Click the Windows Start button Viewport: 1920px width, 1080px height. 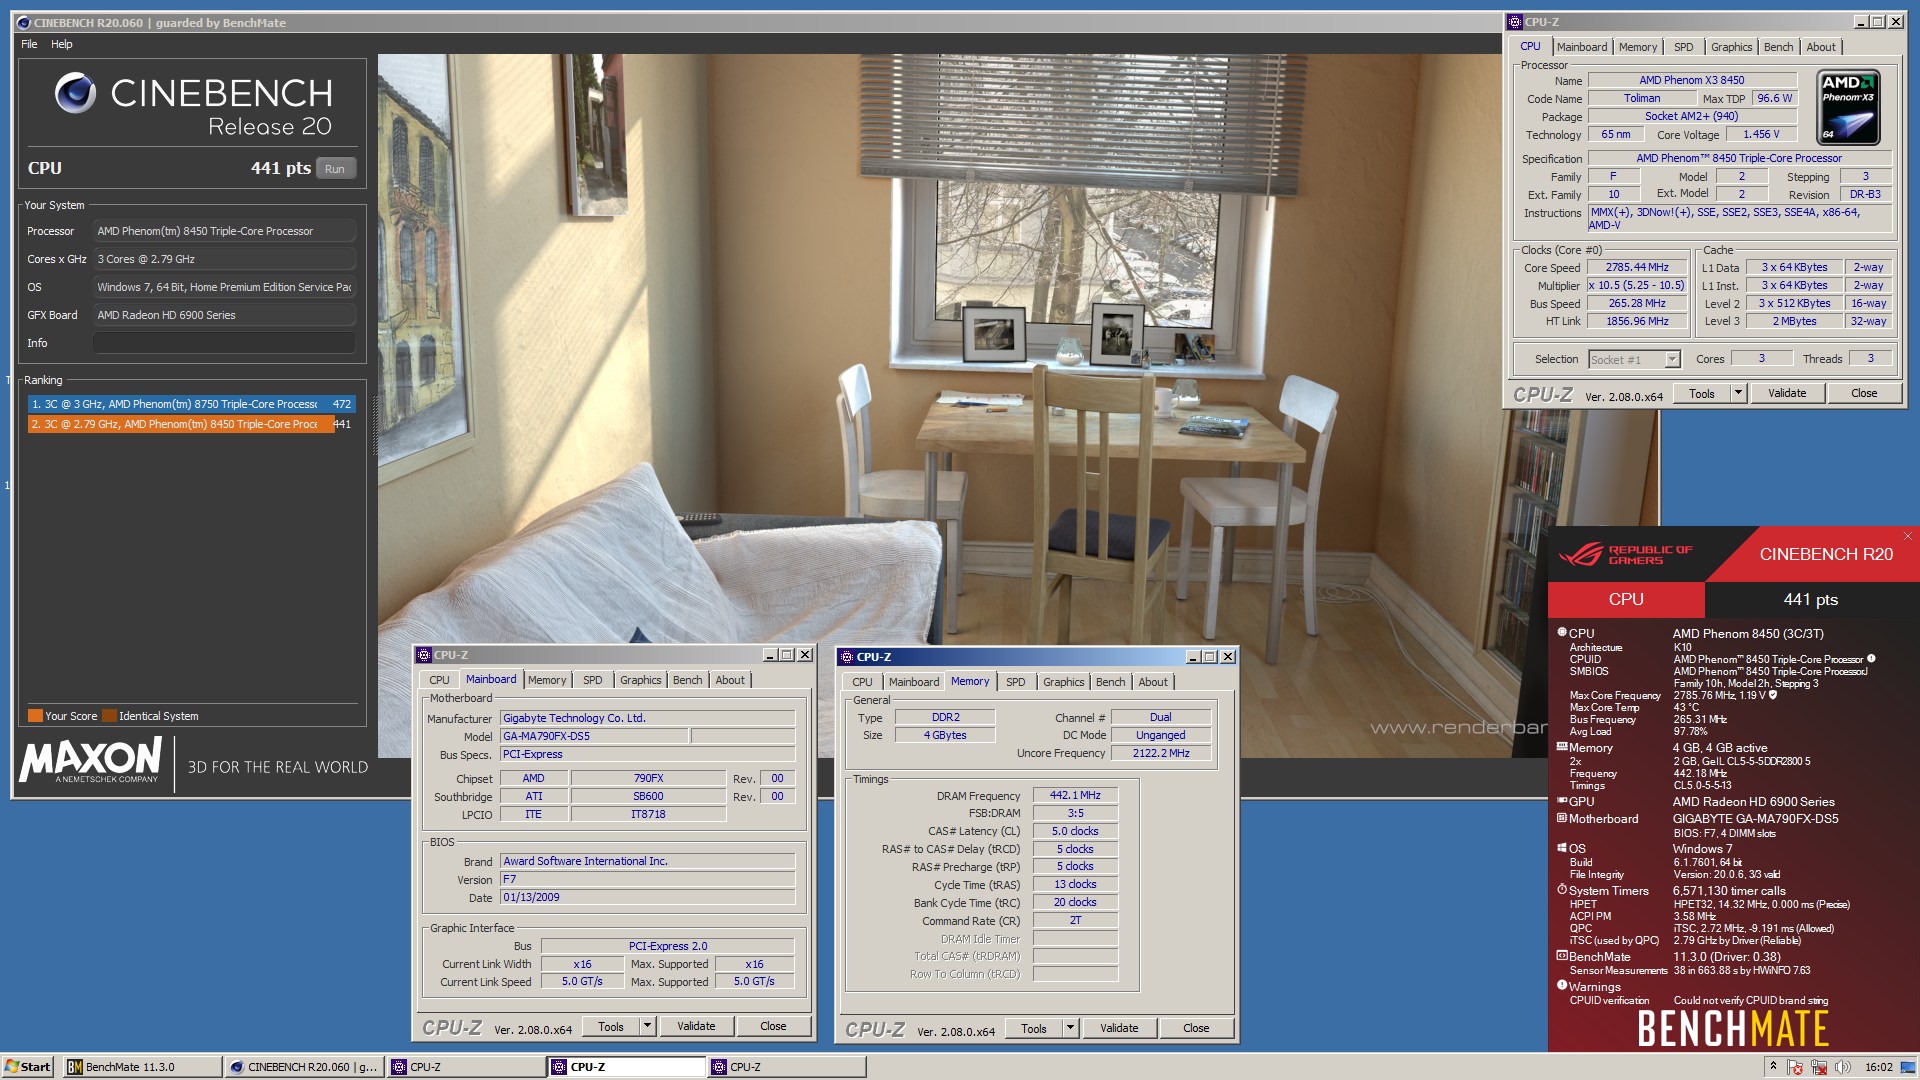pos(28,1067)
